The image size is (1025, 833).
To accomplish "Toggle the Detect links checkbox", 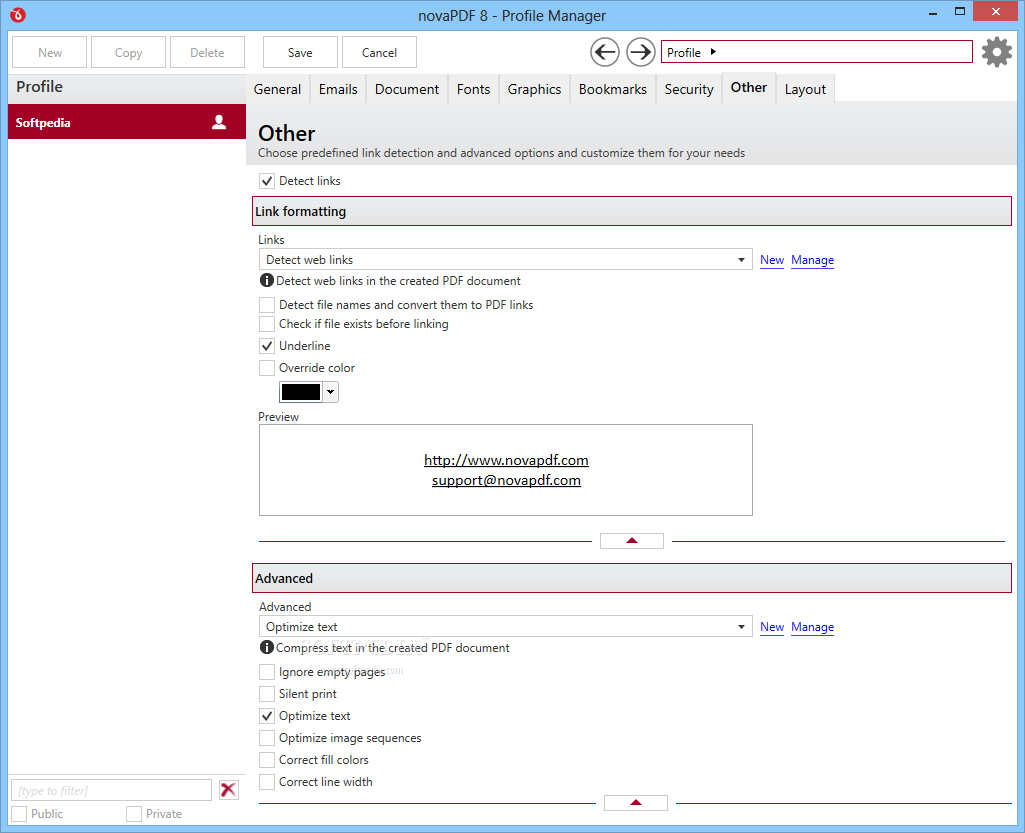I will (267, 181).
